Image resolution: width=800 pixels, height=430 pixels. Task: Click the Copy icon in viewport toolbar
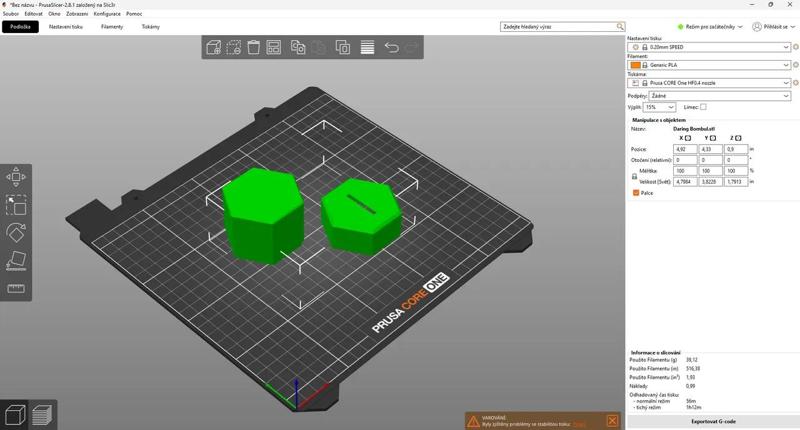[x=298, y=47]
